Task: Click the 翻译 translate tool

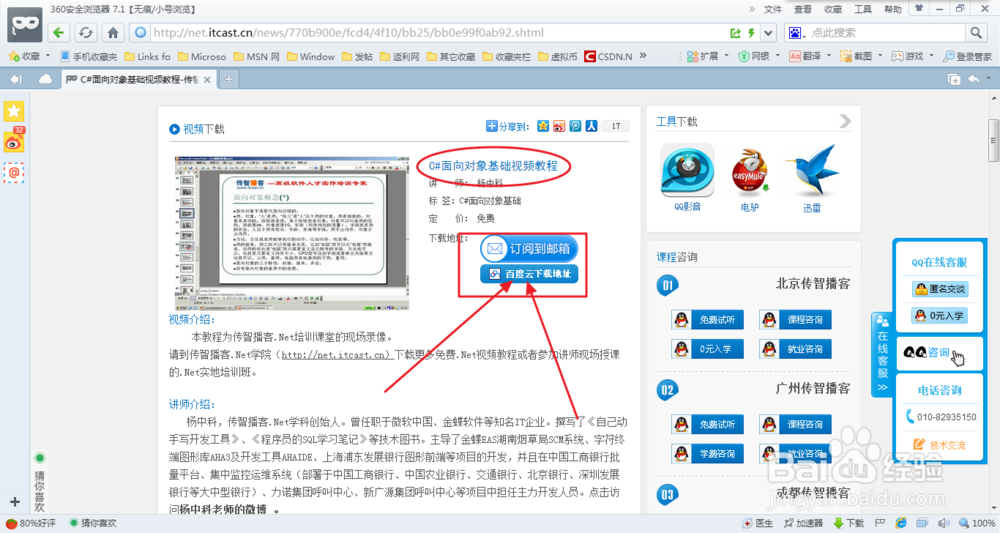Action: pos(805,56)
